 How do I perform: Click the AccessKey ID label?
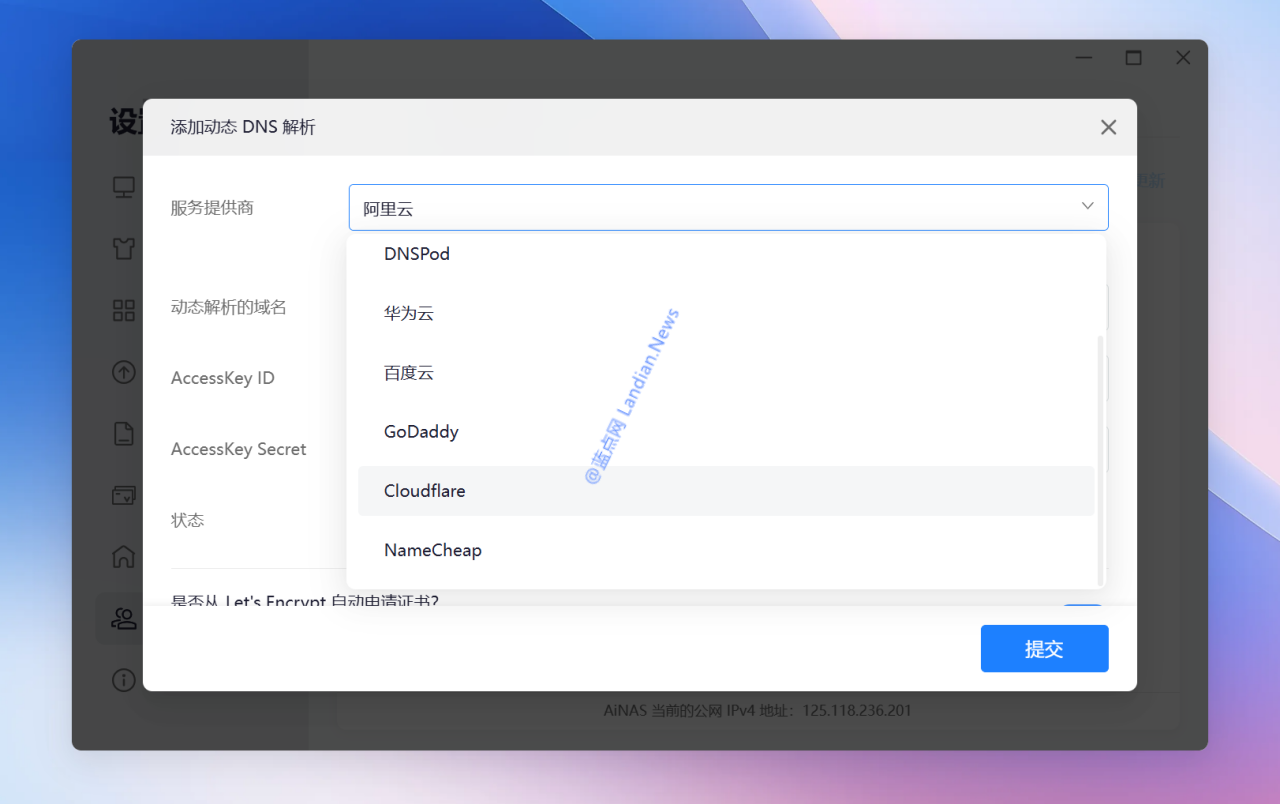(x=223, y=378)
